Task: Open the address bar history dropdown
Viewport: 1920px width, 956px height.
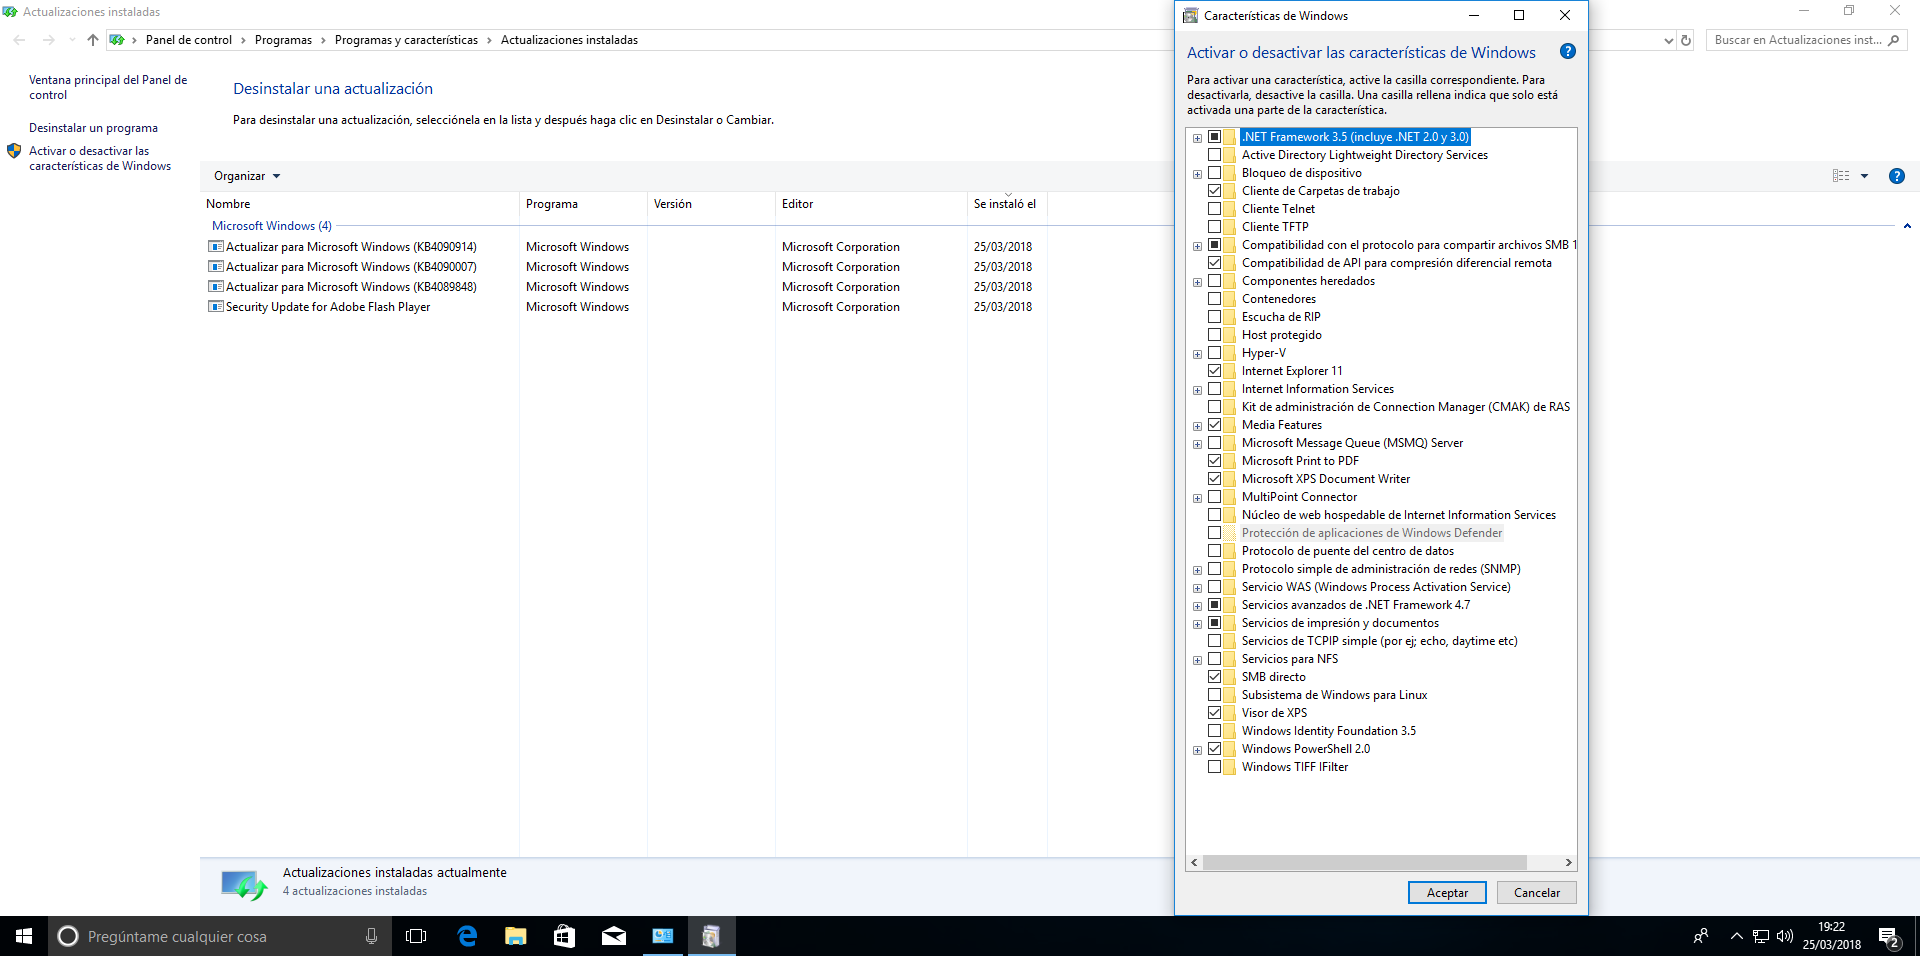Action: [1668, 41]
